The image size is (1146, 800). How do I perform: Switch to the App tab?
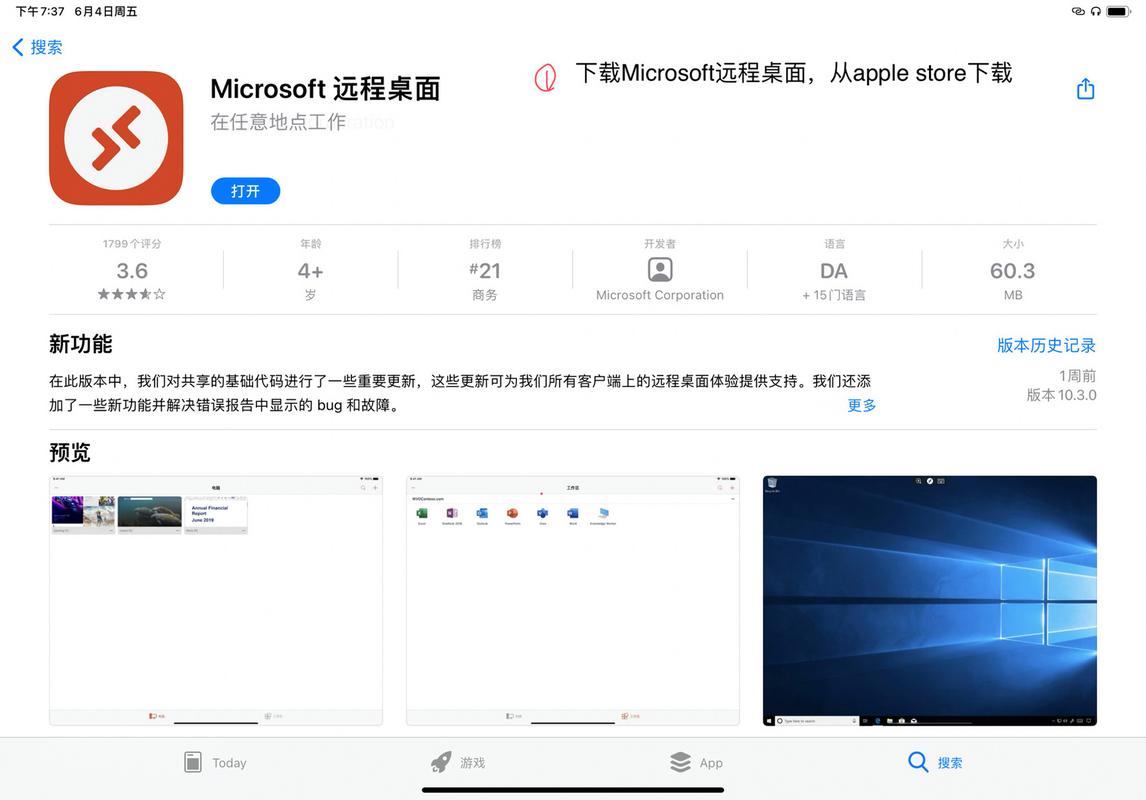[696, 763]
